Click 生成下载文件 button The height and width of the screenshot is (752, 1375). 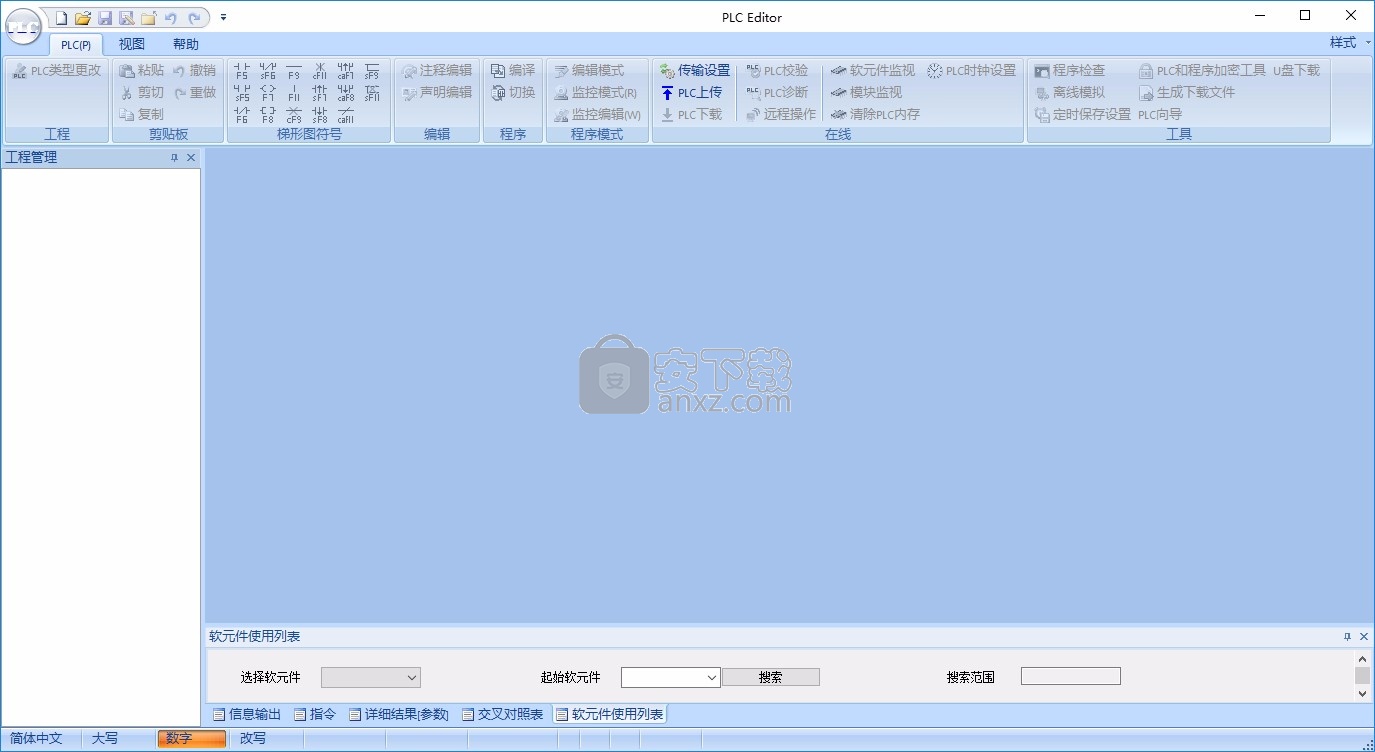coord(1187,92)
